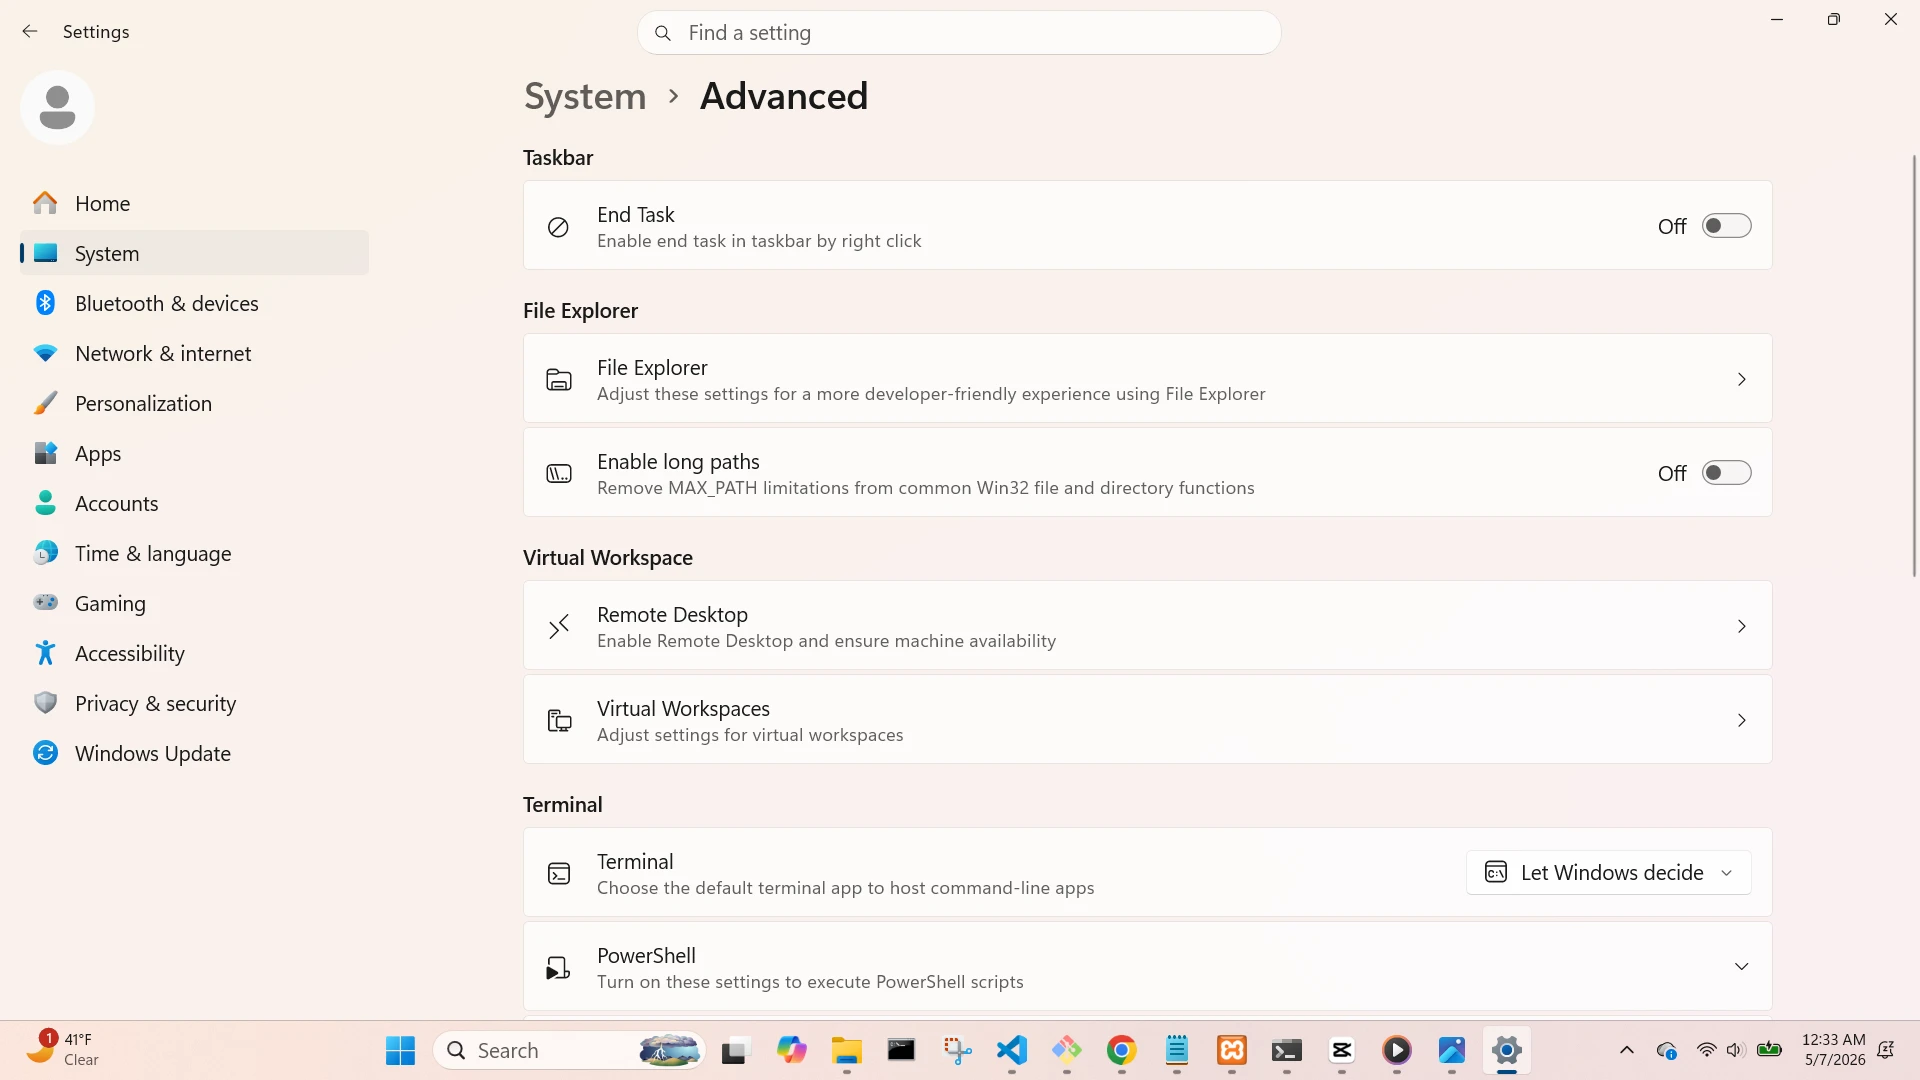Click the PowerShell script icon
The height and width of the screenshot is (1080, 1920).
[558, 968]
